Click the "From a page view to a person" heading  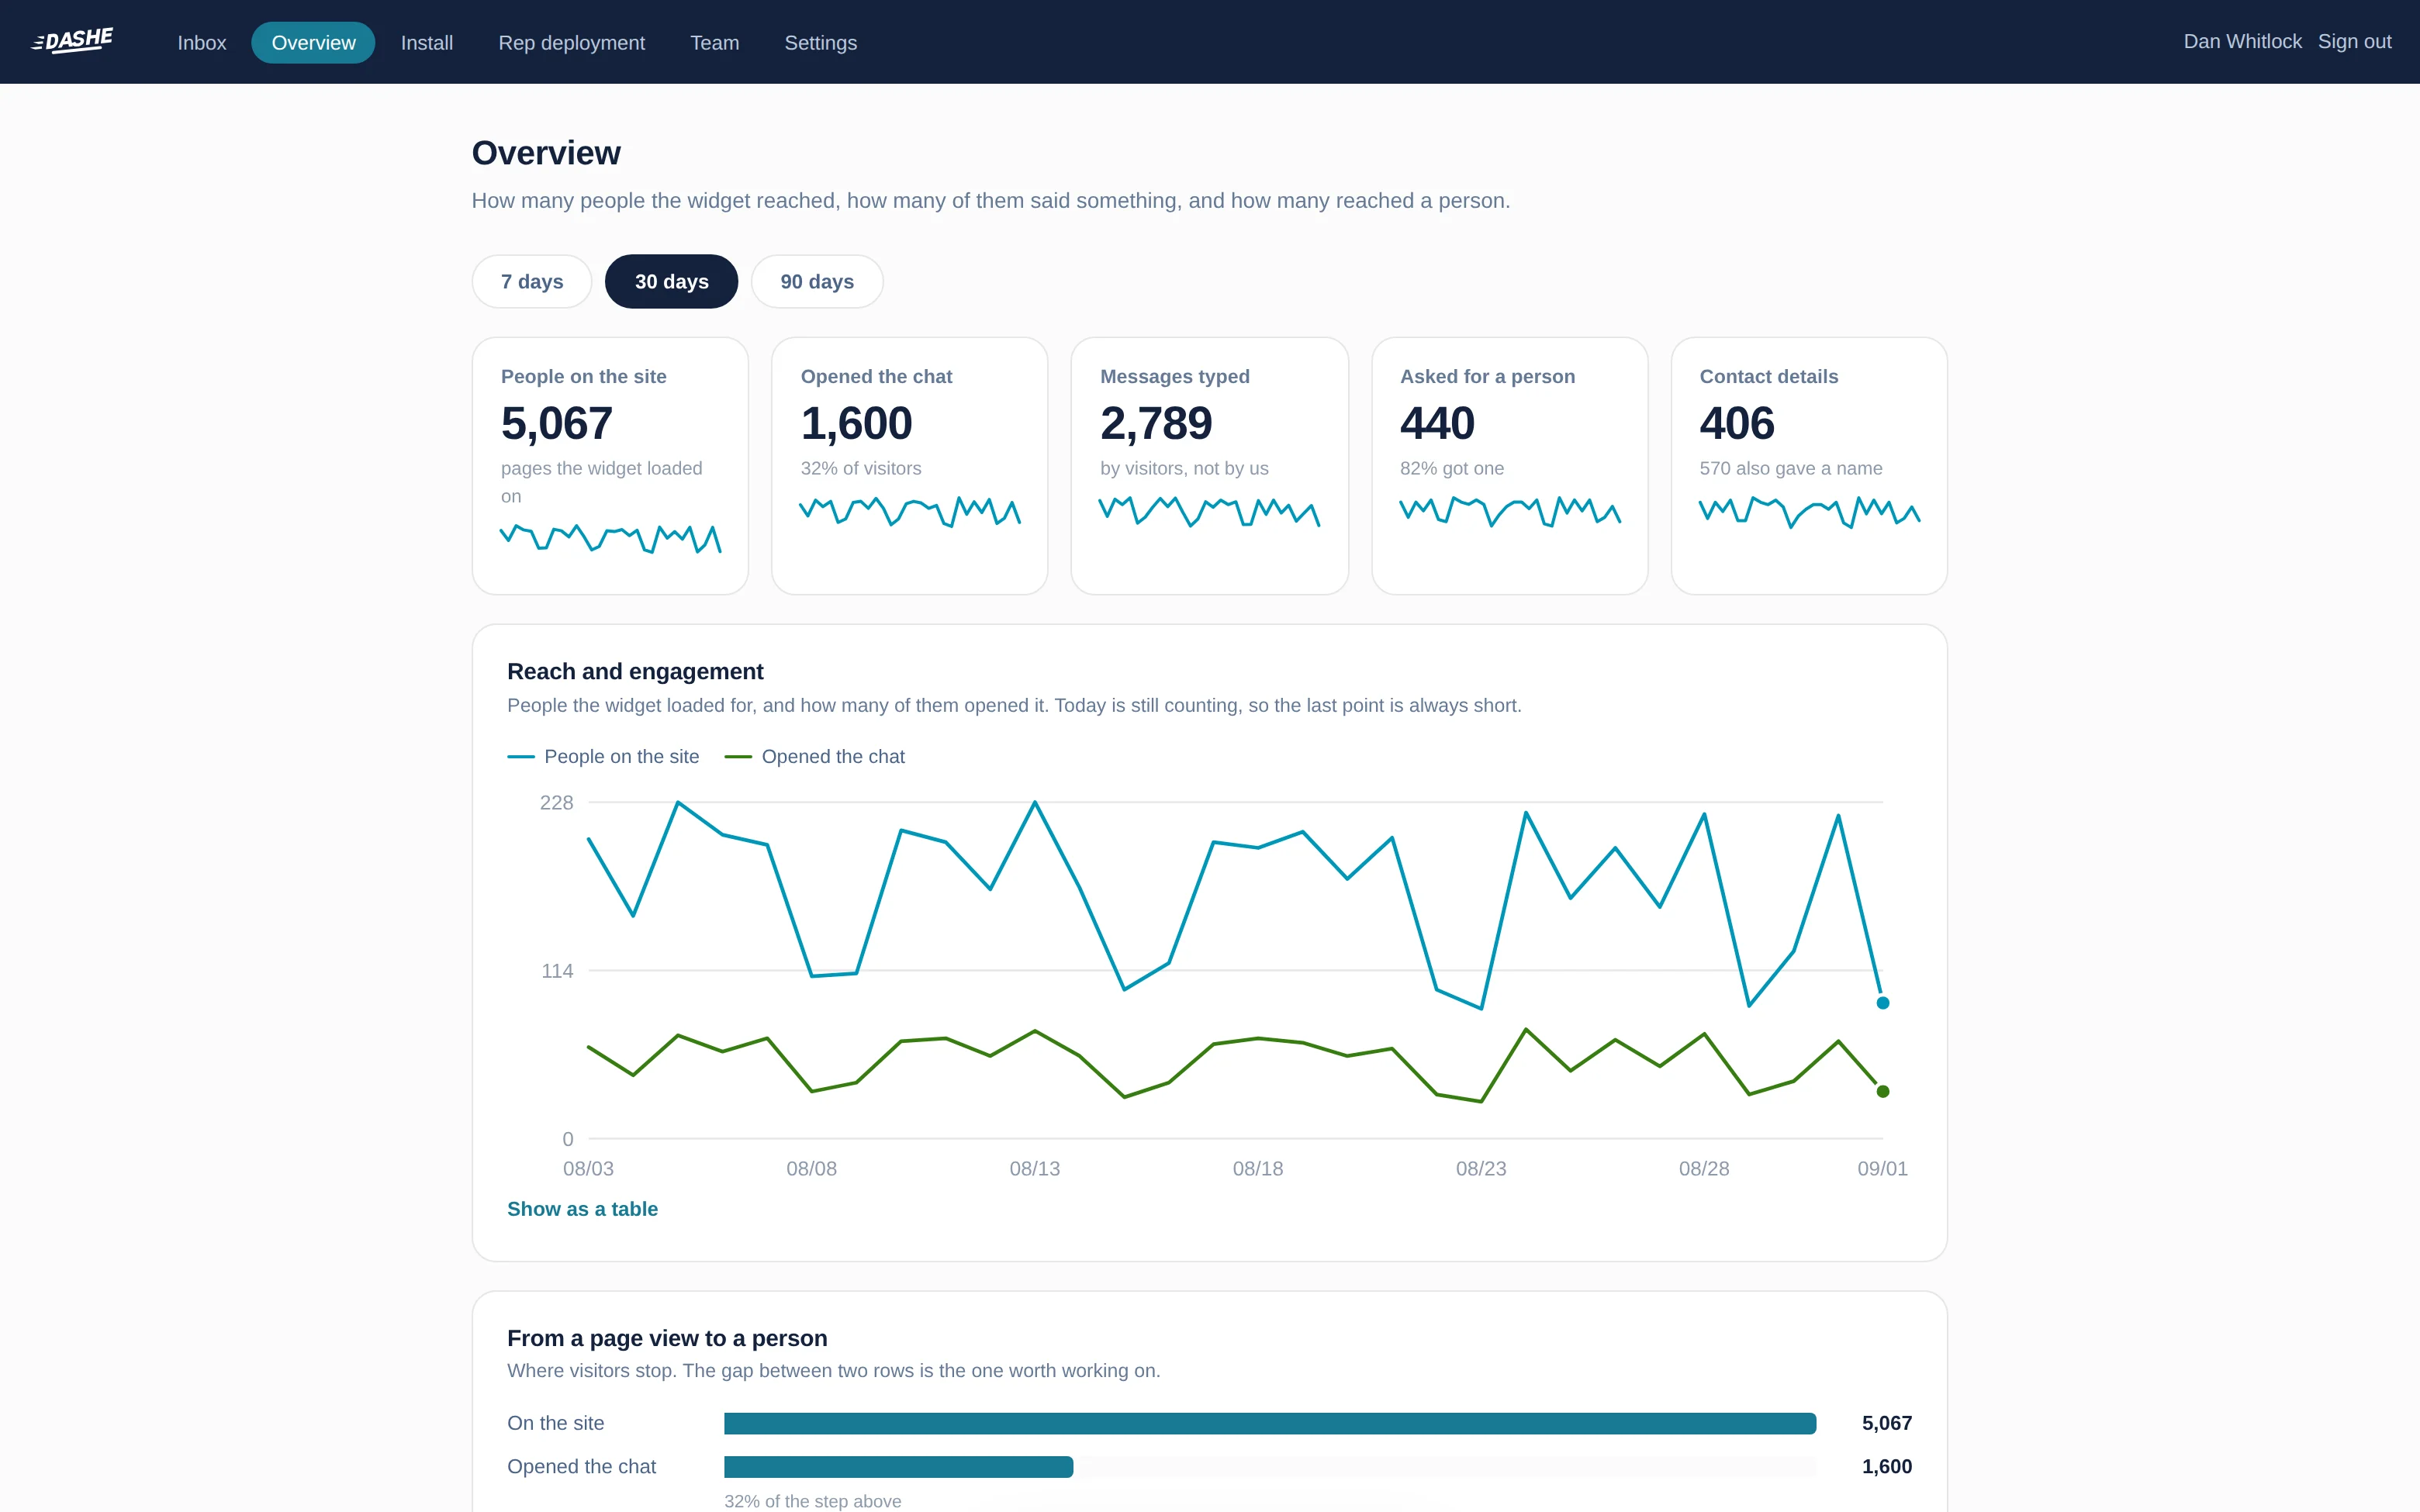click(x=667, y=1338)
